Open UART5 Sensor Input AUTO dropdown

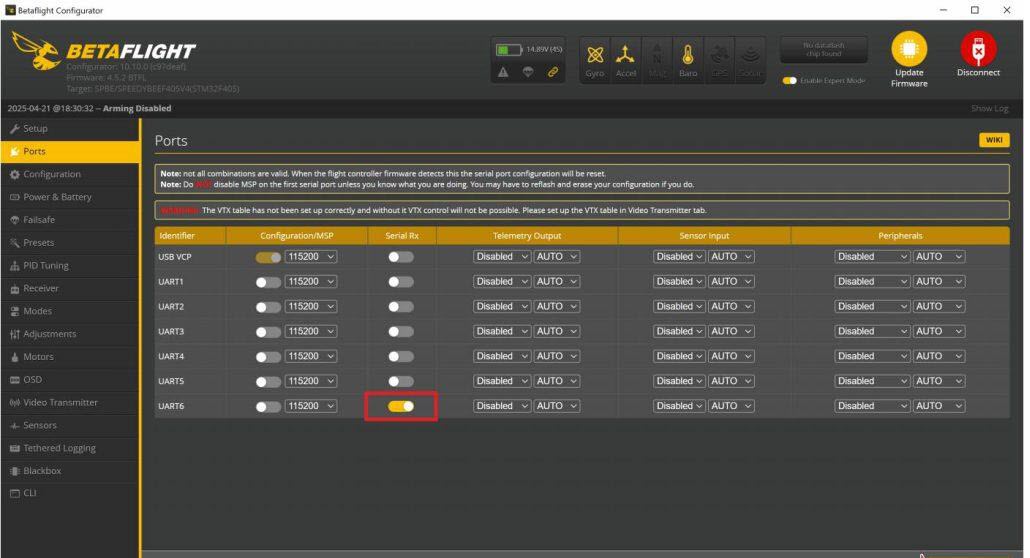click(x=730, y=381)
